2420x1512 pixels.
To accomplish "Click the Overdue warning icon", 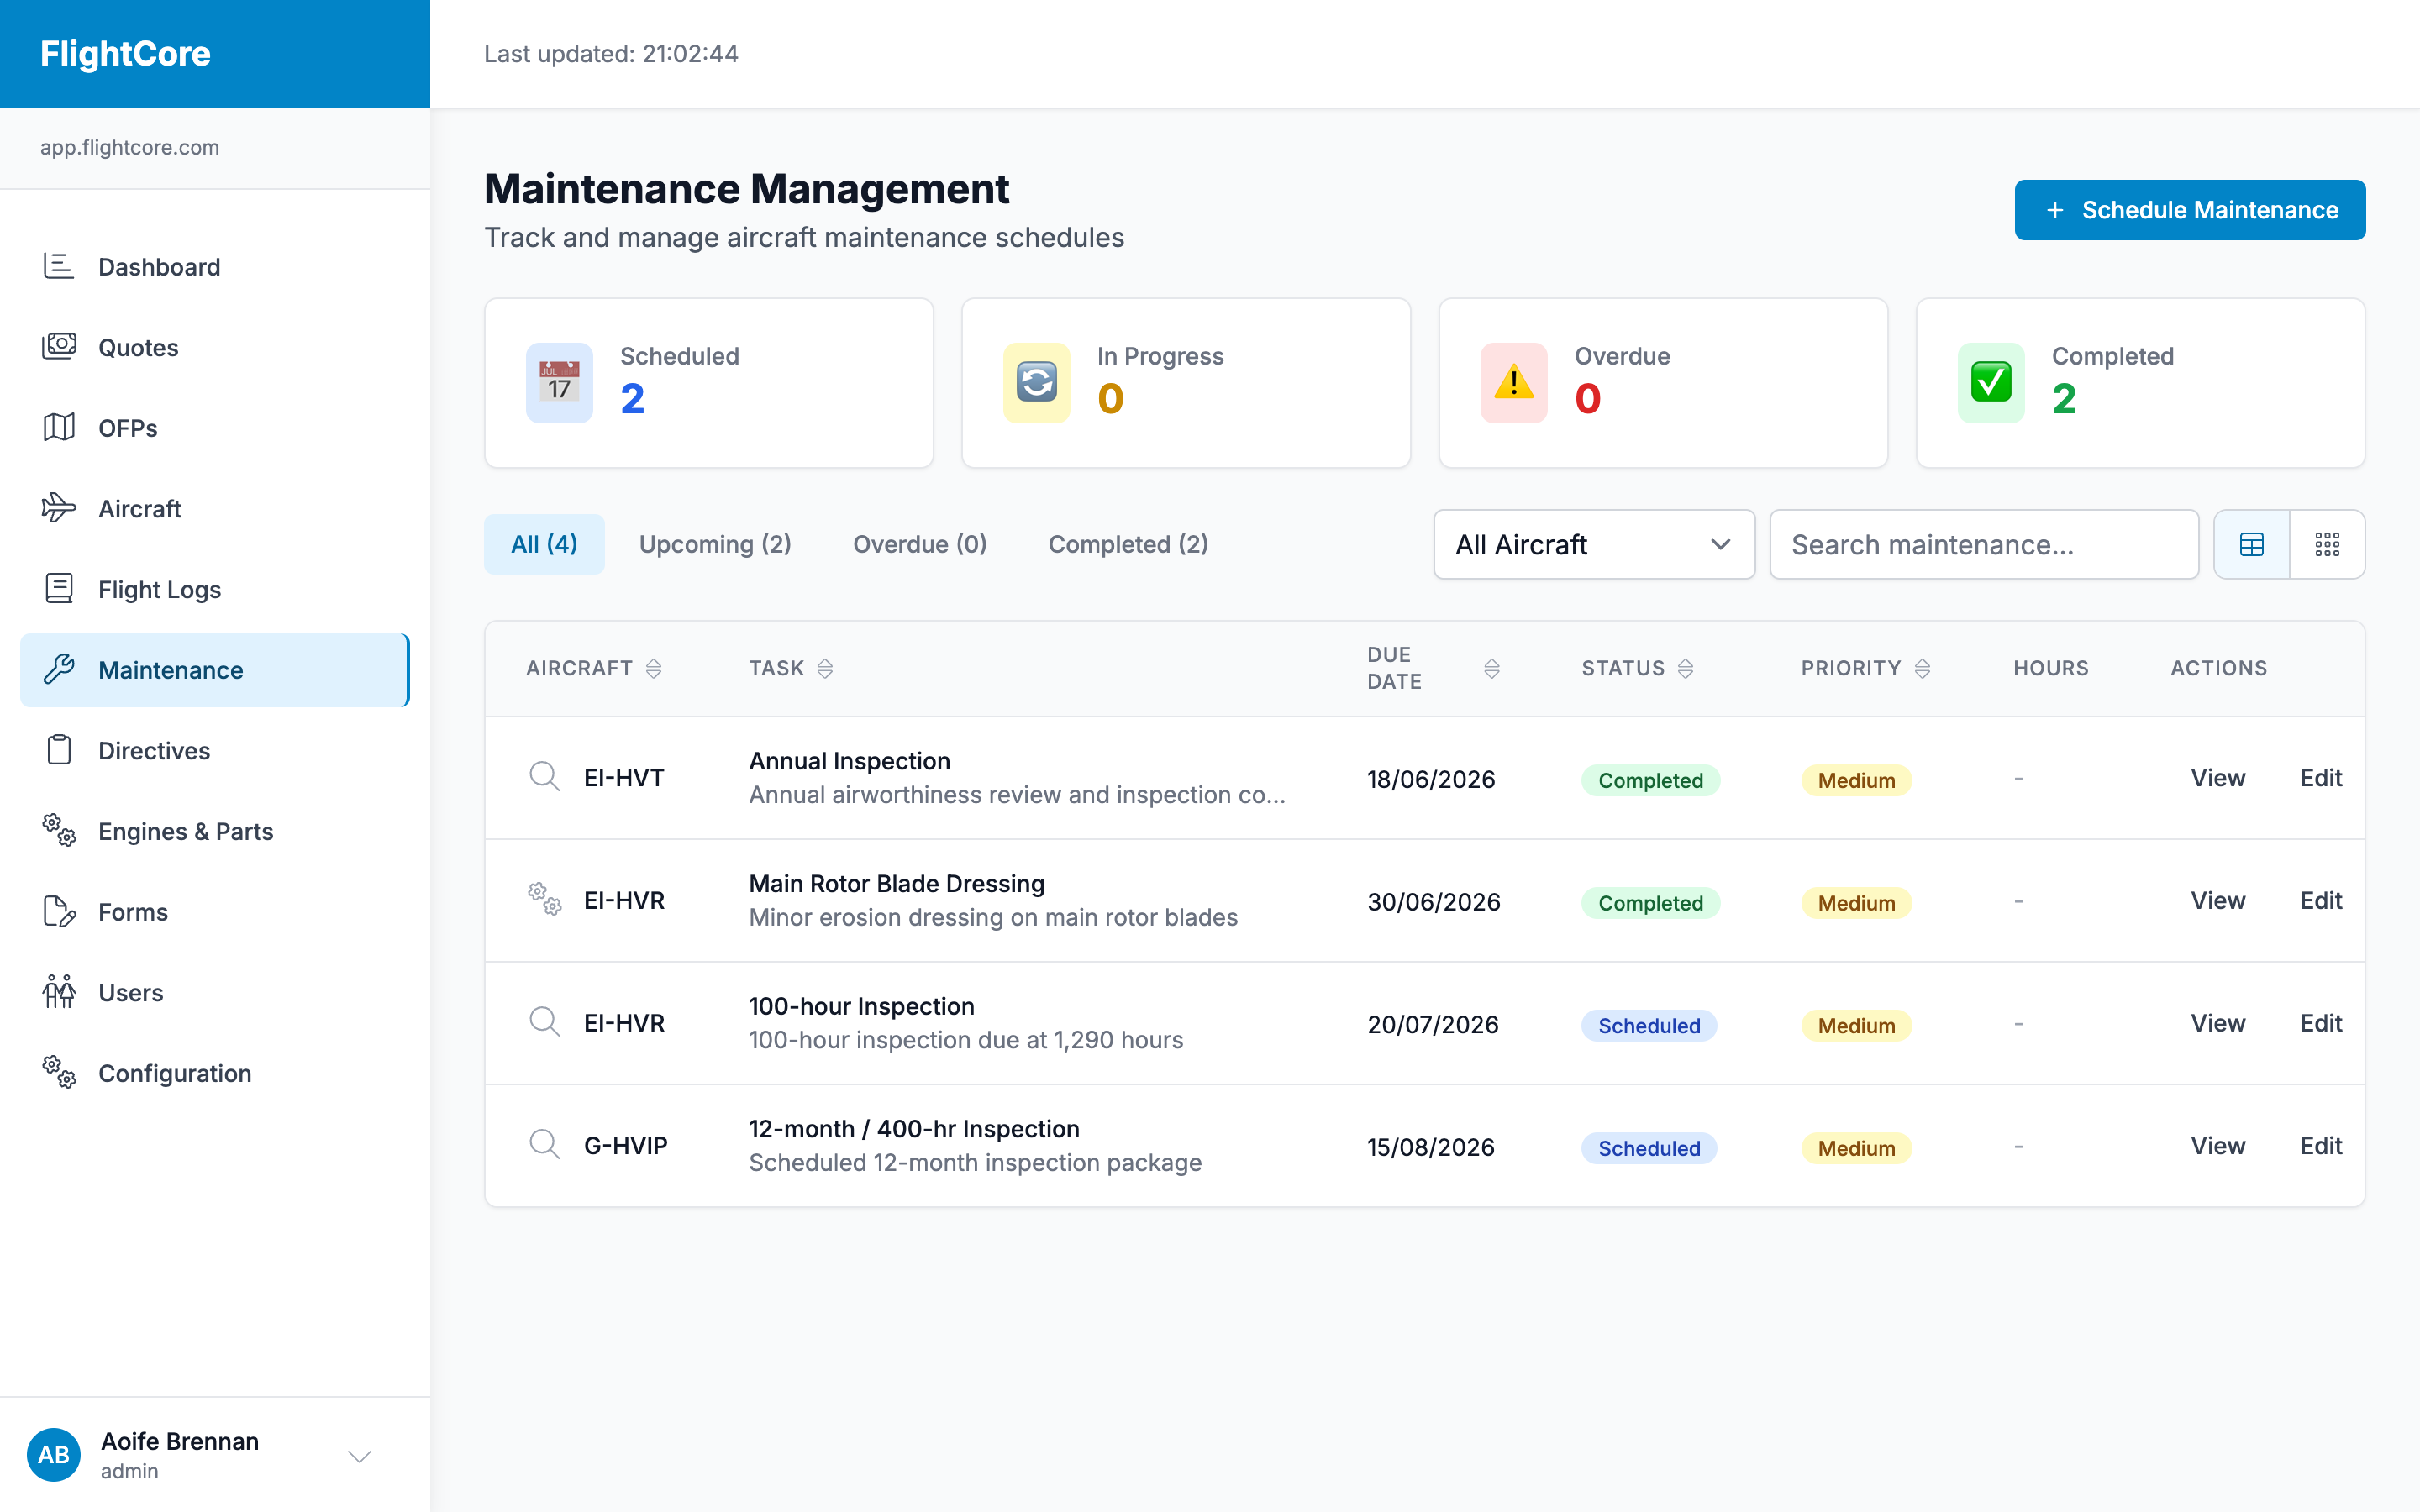I will click(1514, 383).
